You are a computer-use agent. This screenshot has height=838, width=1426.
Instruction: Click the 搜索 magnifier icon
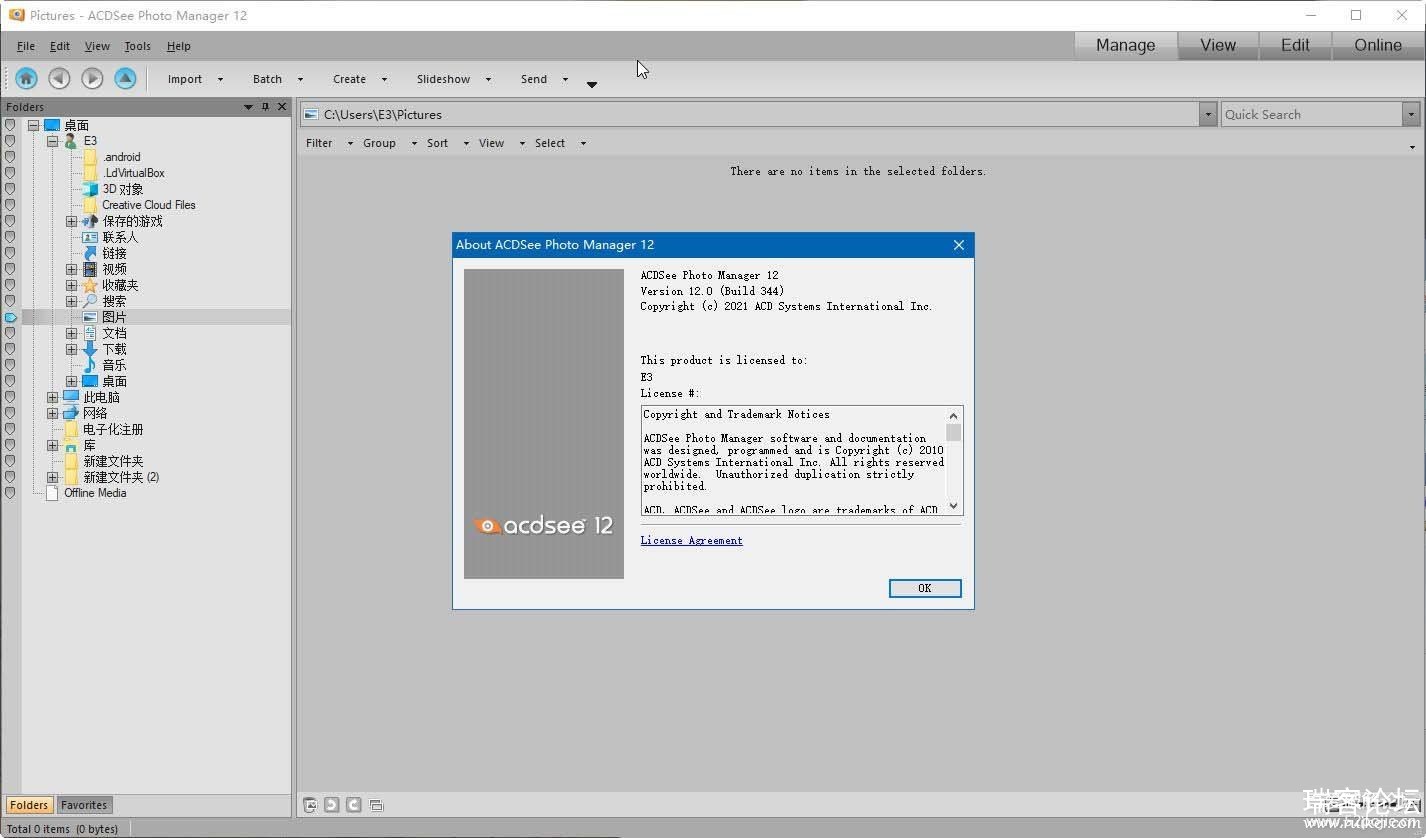tap(90, 301)
